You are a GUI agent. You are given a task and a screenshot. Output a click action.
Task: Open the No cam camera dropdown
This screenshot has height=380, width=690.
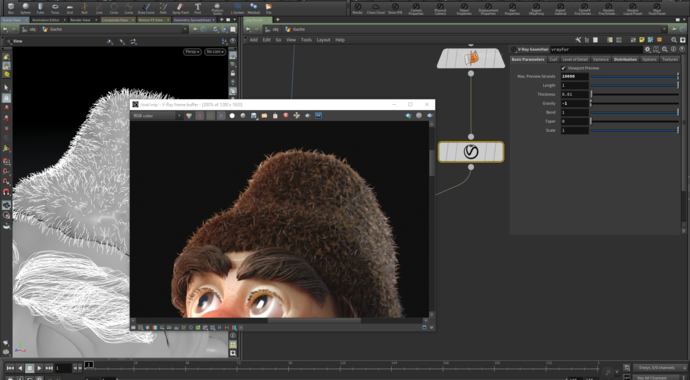(215, 51)
